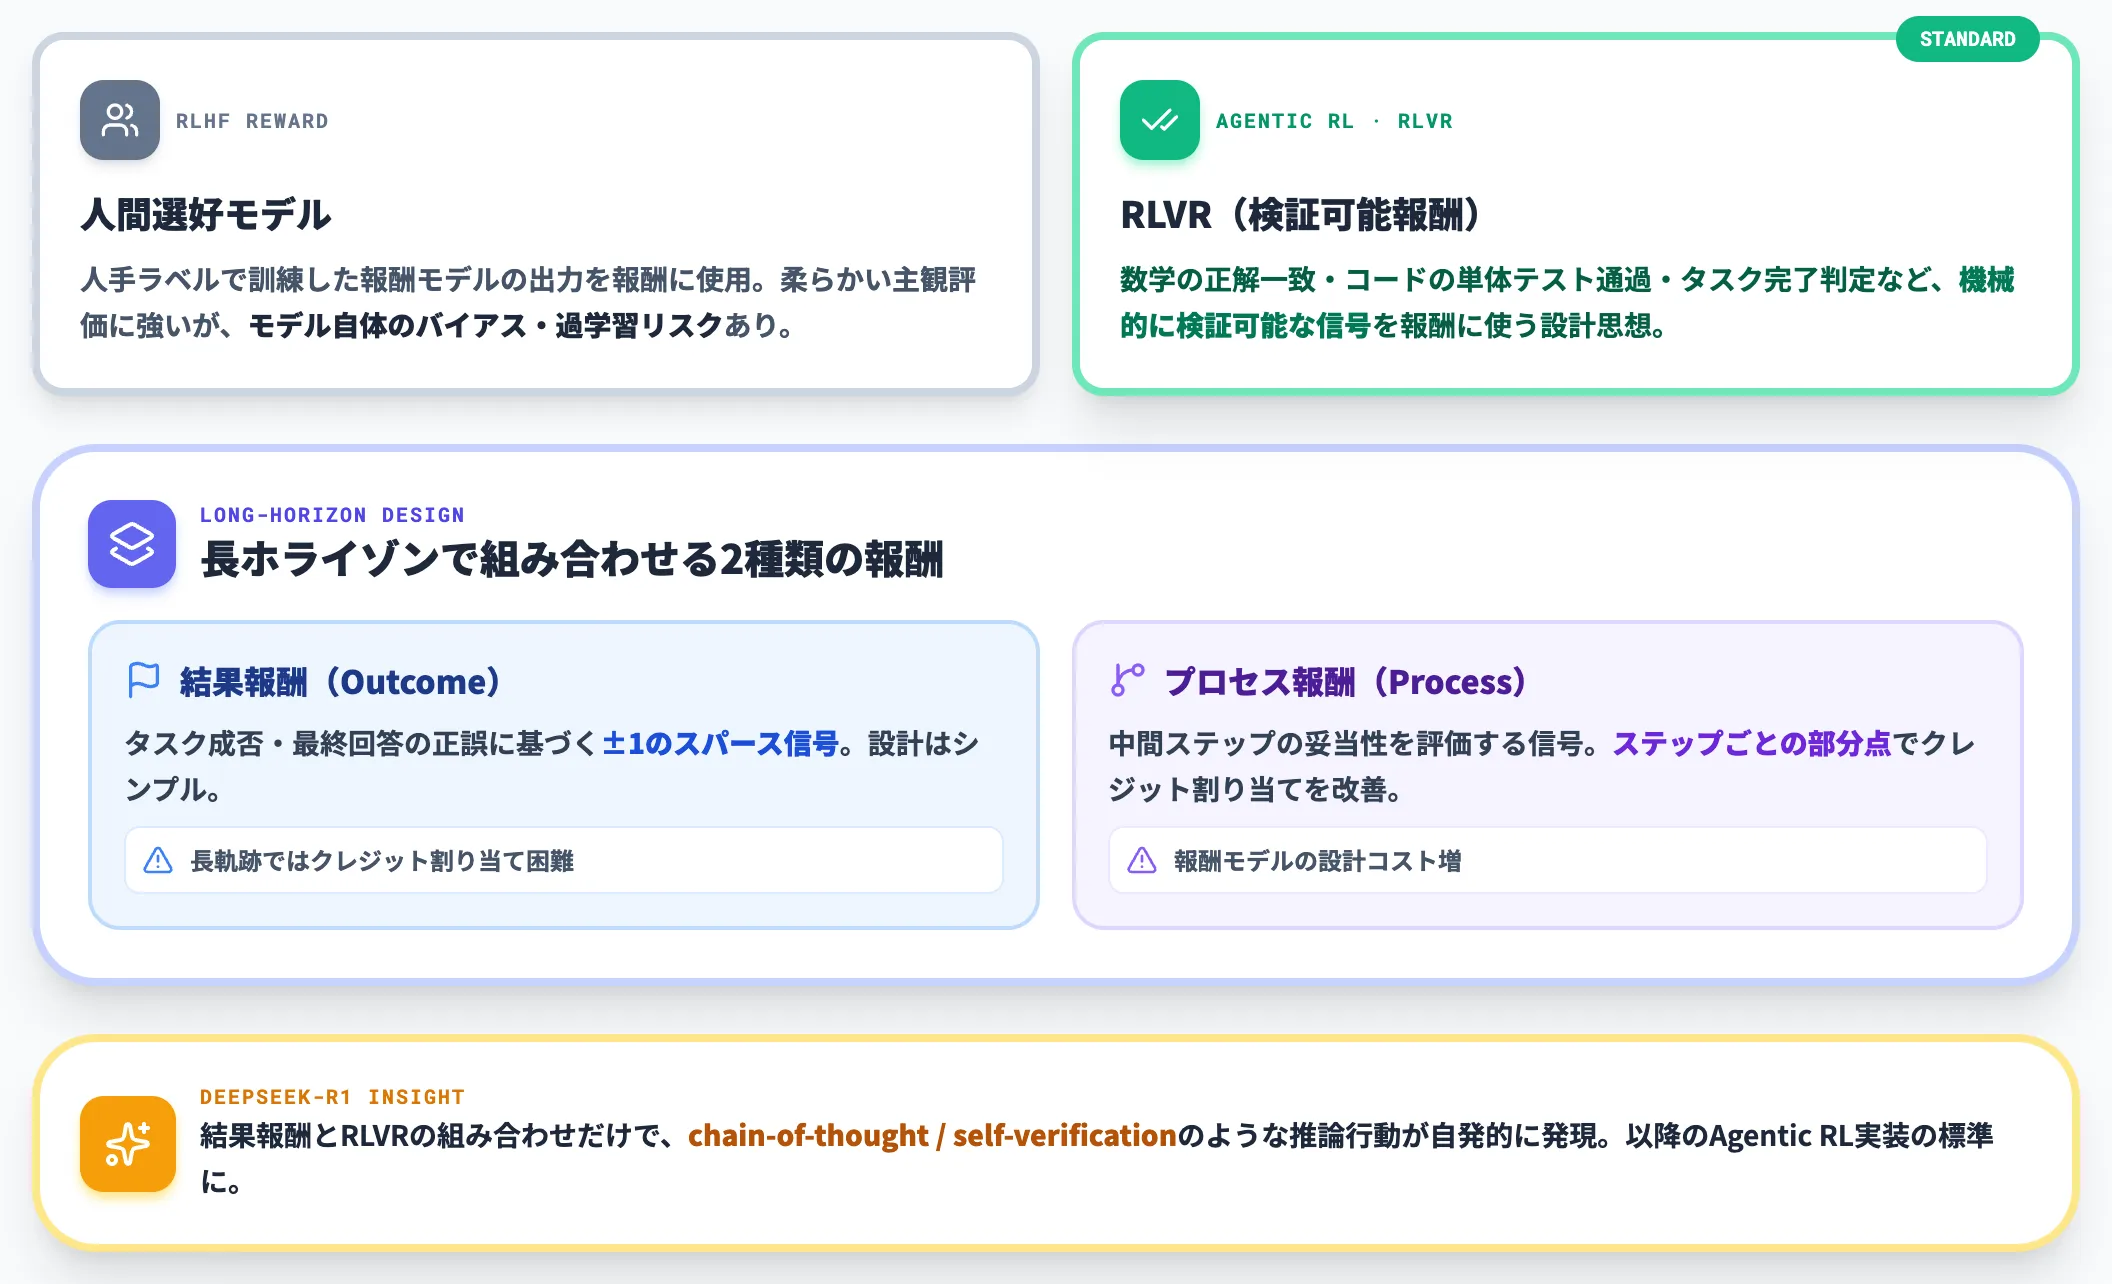Click the orange sparkles icon on the DeepSeek card

coord(128,1144)
